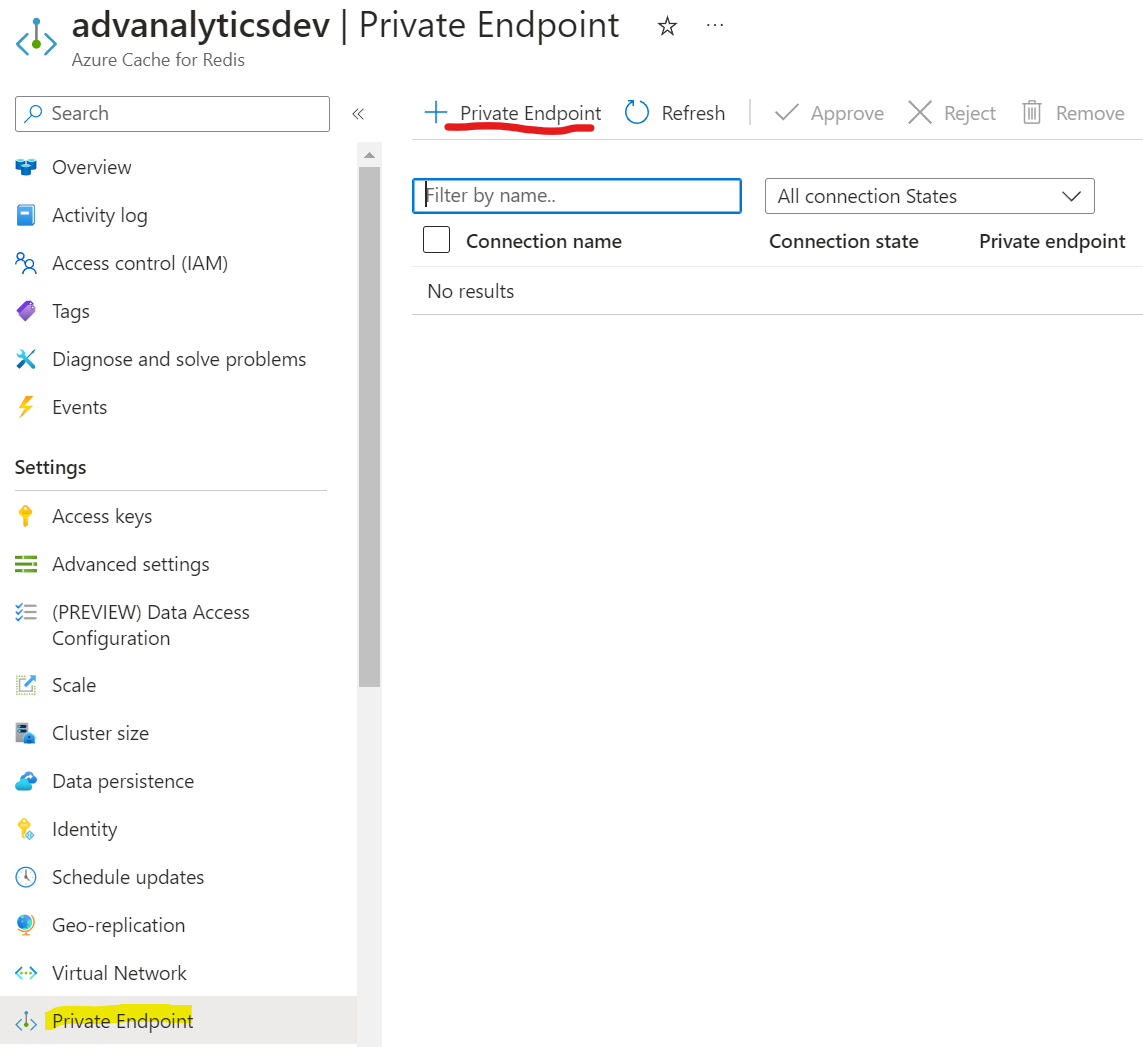Collapse the sidebar with the double chevron

358,114
